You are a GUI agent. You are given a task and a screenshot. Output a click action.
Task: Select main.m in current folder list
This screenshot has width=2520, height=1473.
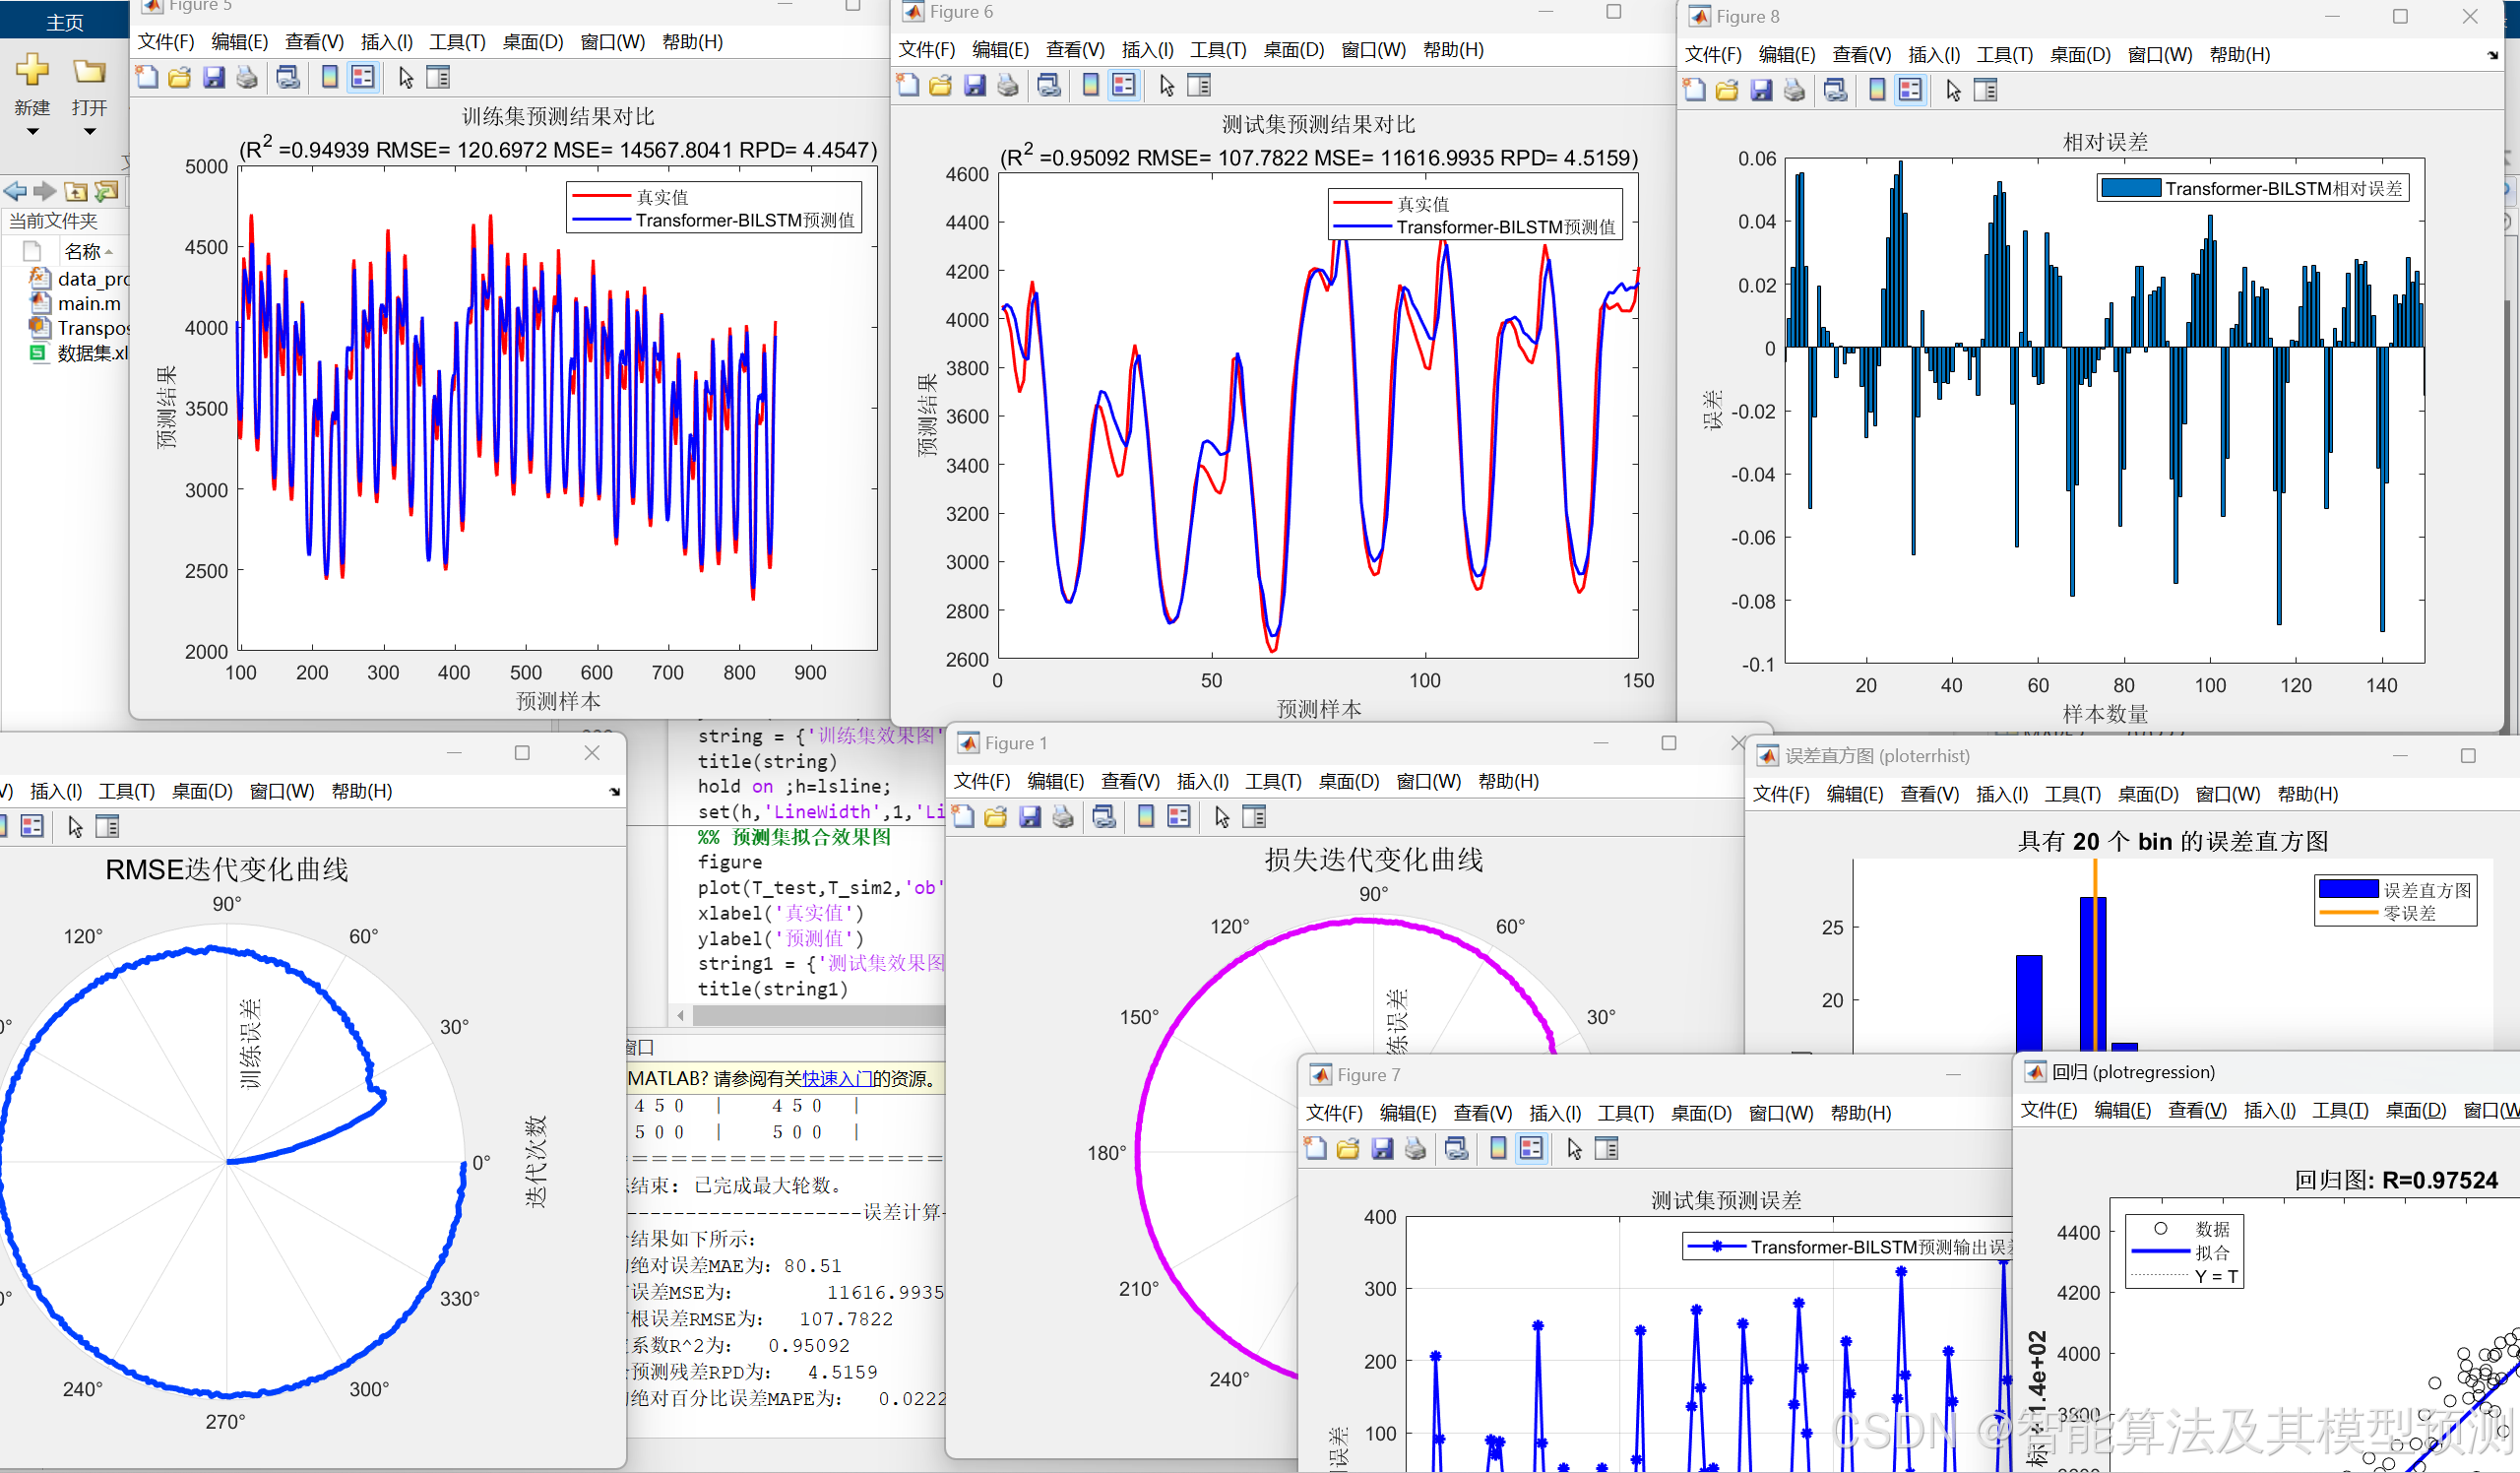[x=88, y=303]
